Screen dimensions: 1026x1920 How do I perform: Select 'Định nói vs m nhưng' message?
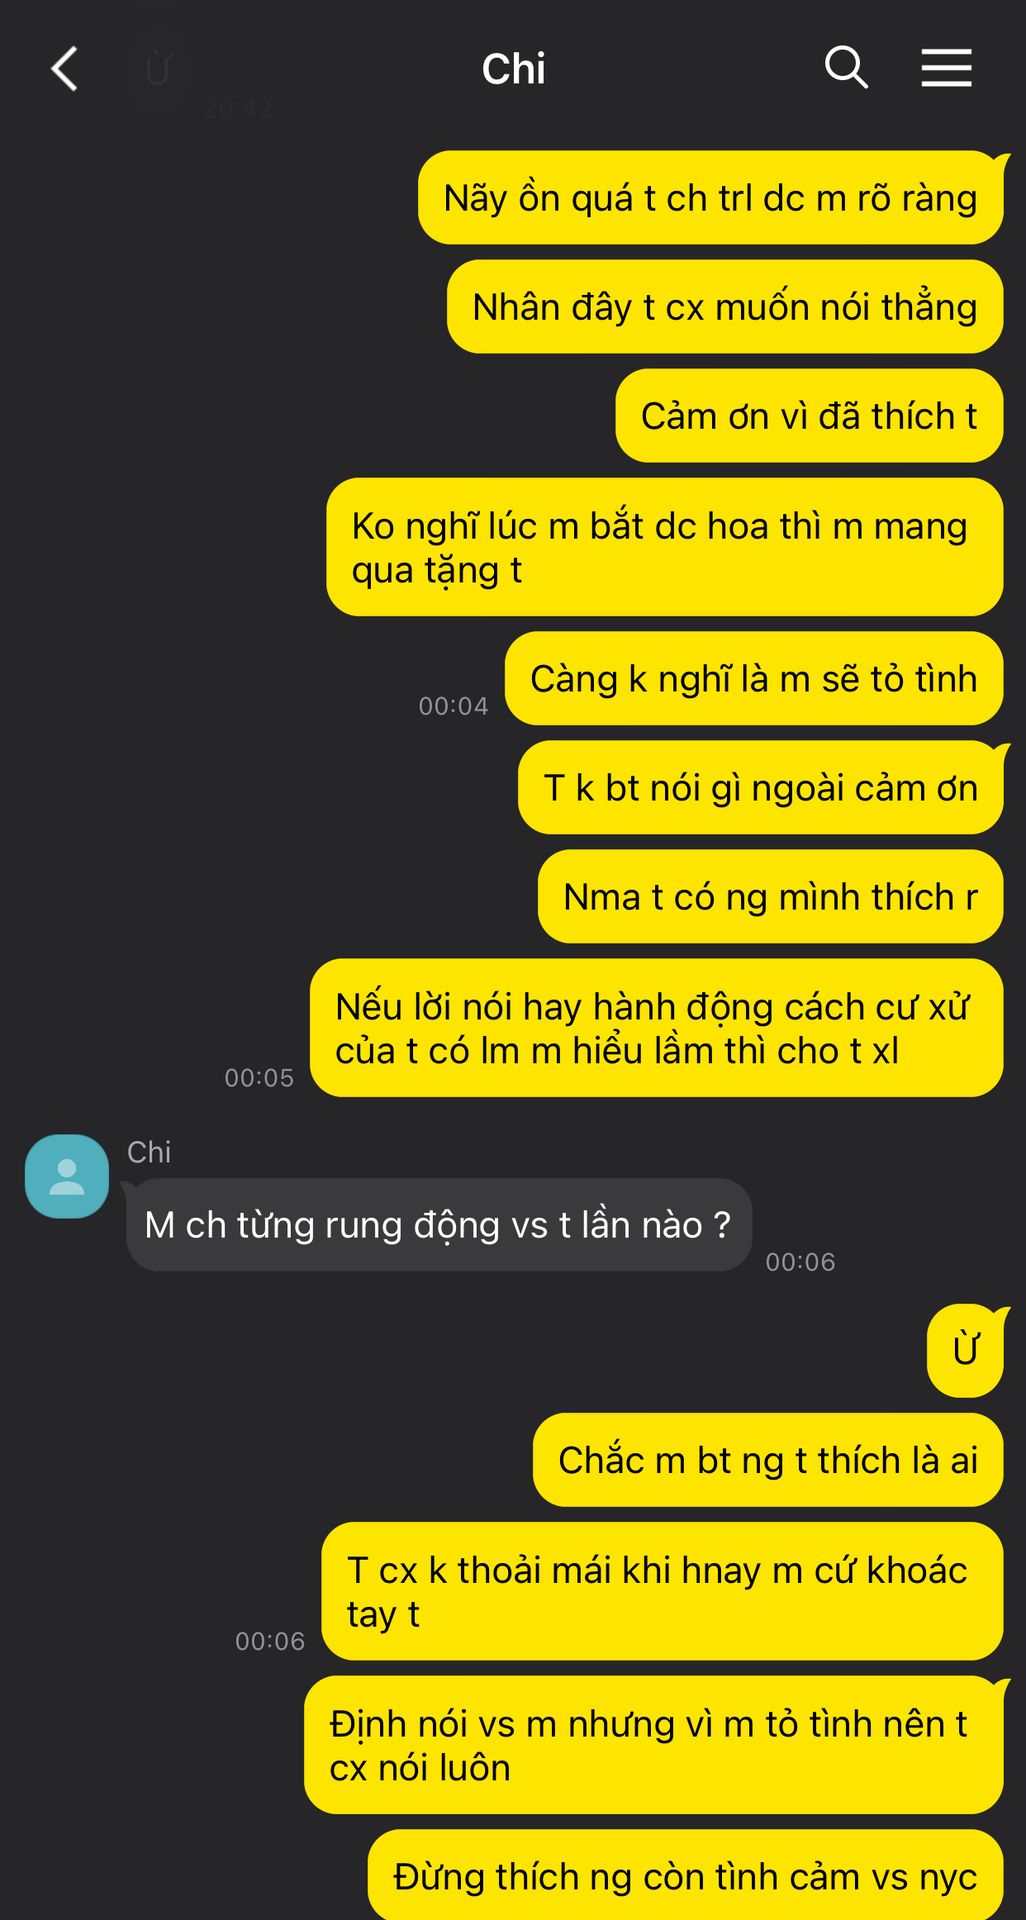click(x=653, y=1745)
